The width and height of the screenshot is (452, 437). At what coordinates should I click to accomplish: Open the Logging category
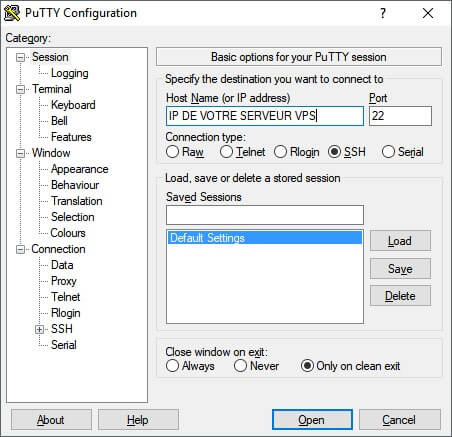pos(70,73)
